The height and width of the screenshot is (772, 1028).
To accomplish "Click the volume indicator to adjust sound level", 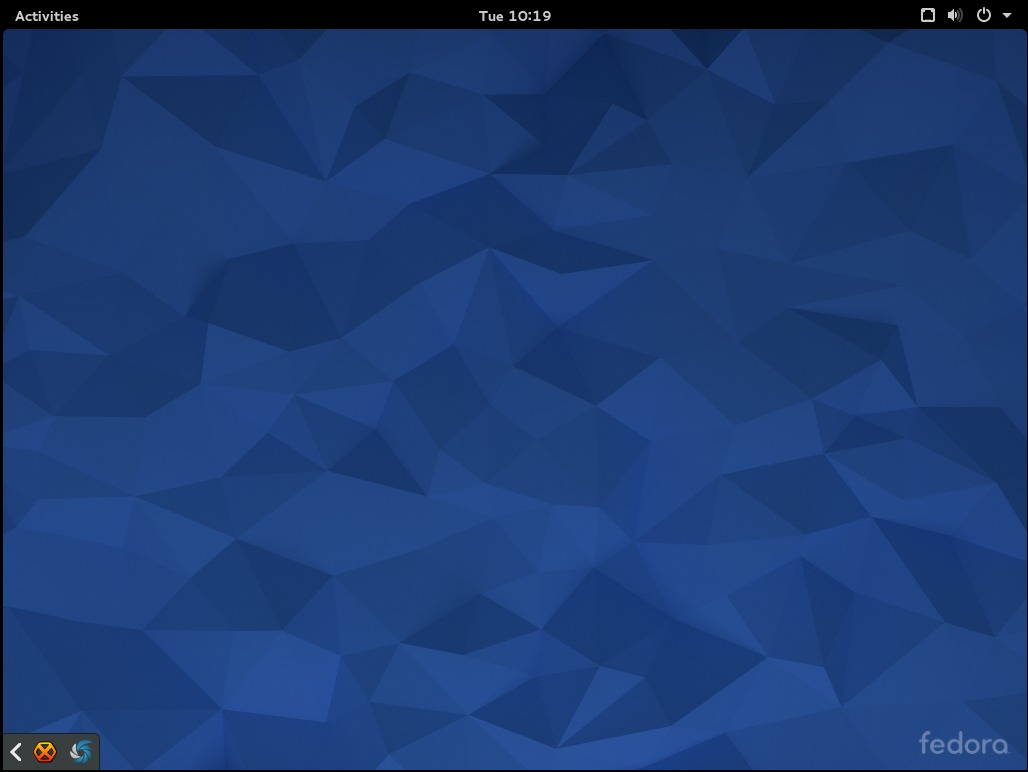I will click(954, 15).
